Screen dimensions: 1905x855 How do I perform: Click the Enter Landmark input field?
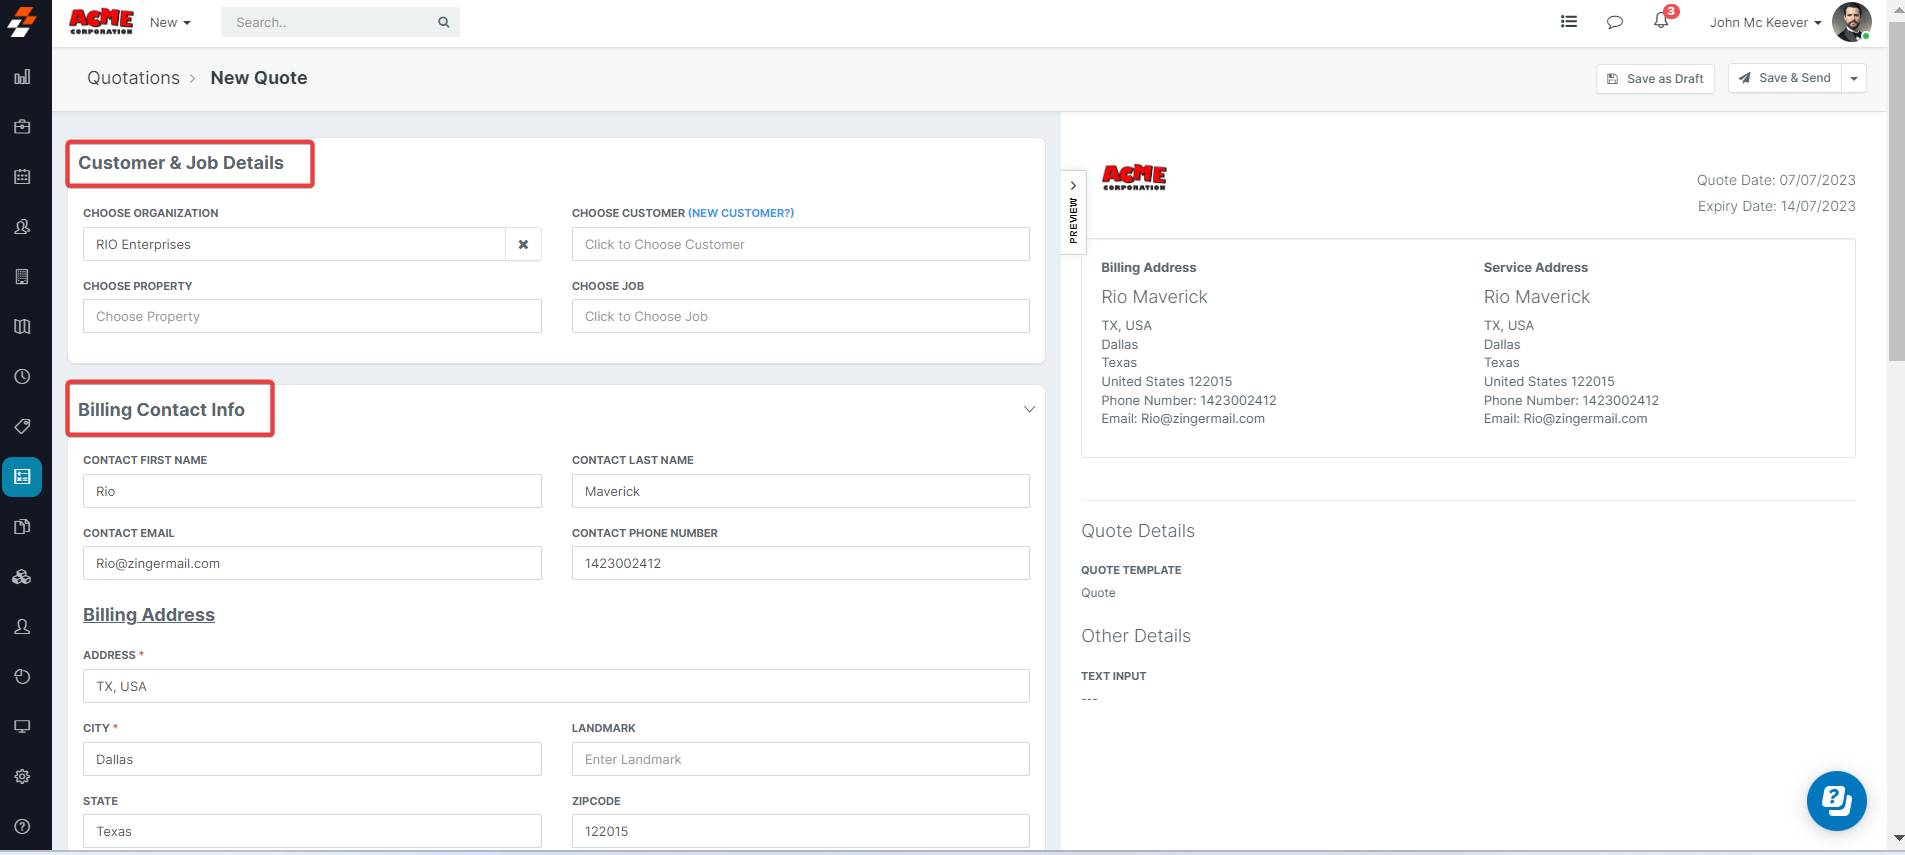[x=800, y=759]
